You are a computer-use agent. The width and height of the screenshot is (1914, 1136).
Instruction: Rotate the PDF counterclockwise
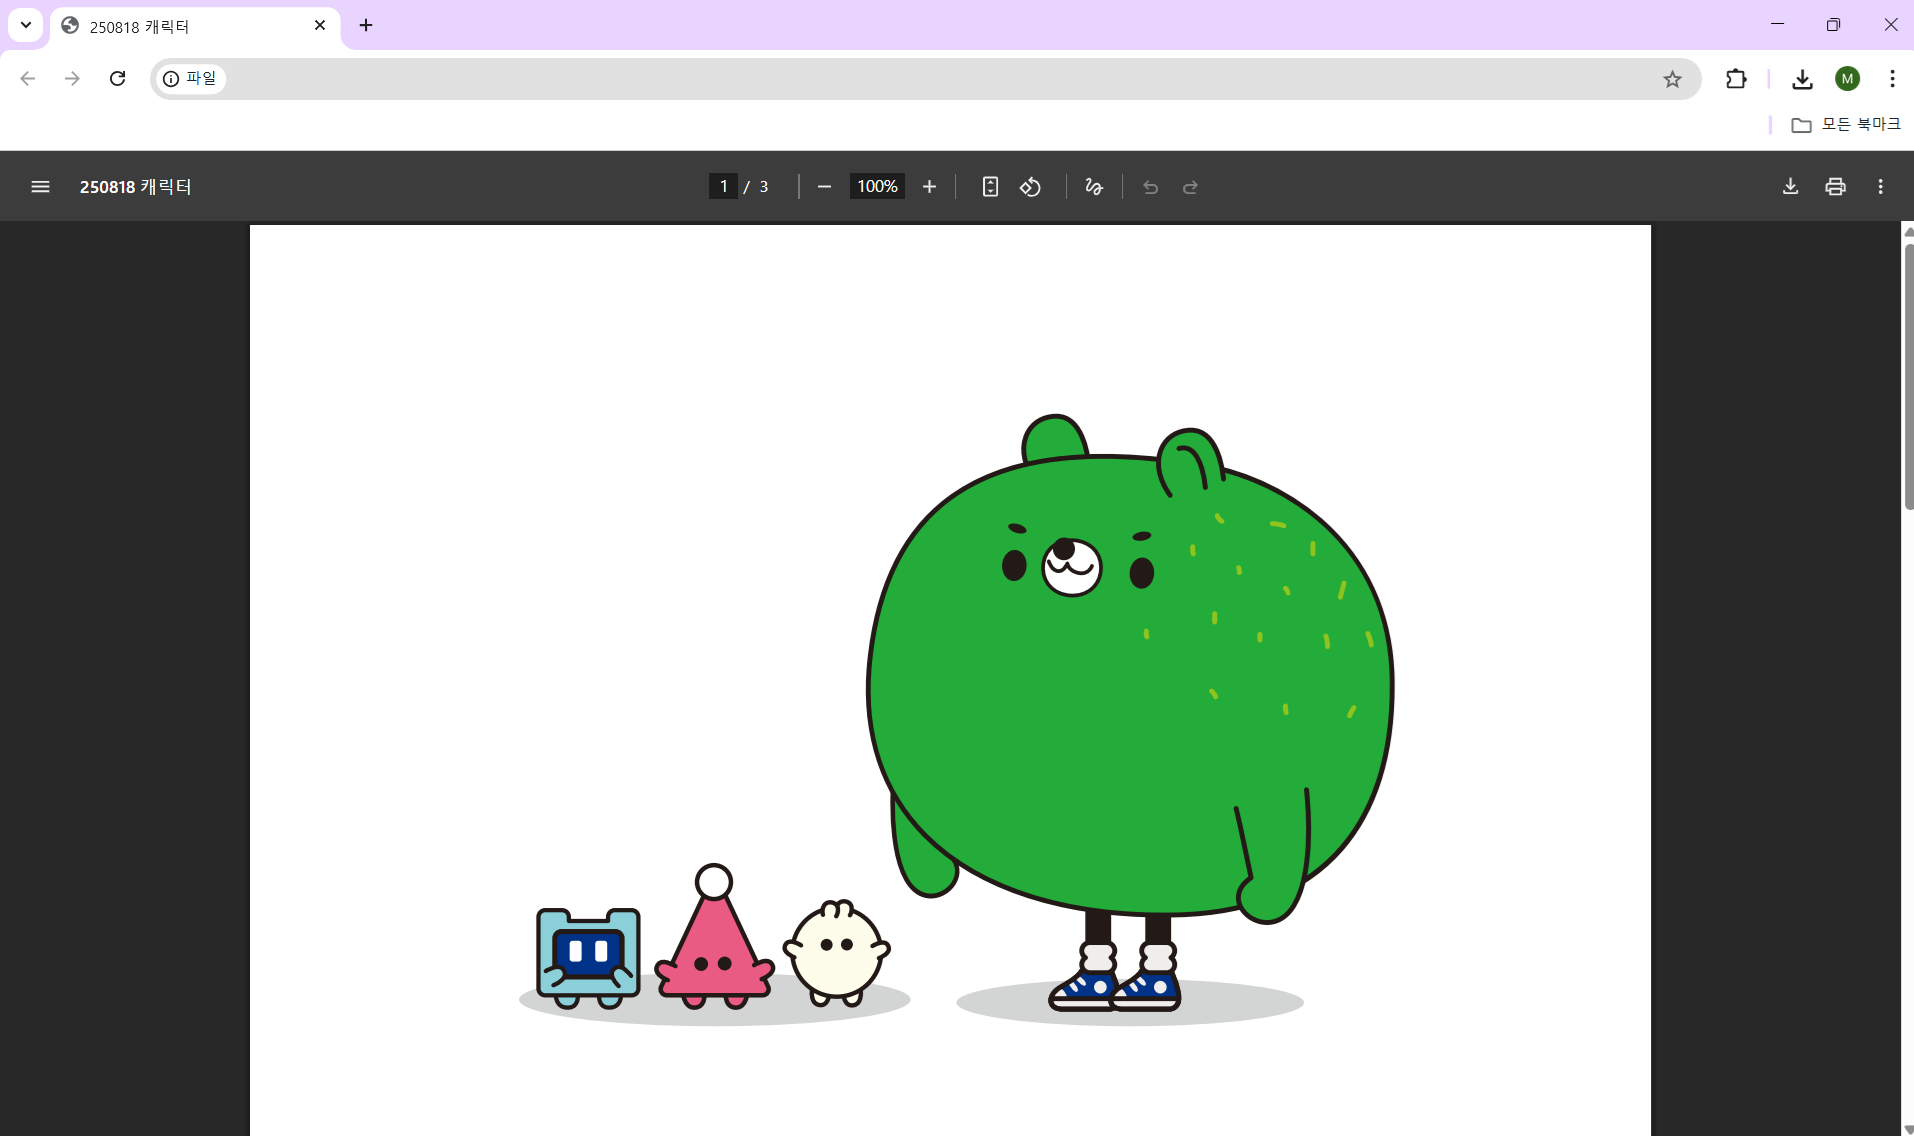pyautogui.click(x=1030, y=187)
